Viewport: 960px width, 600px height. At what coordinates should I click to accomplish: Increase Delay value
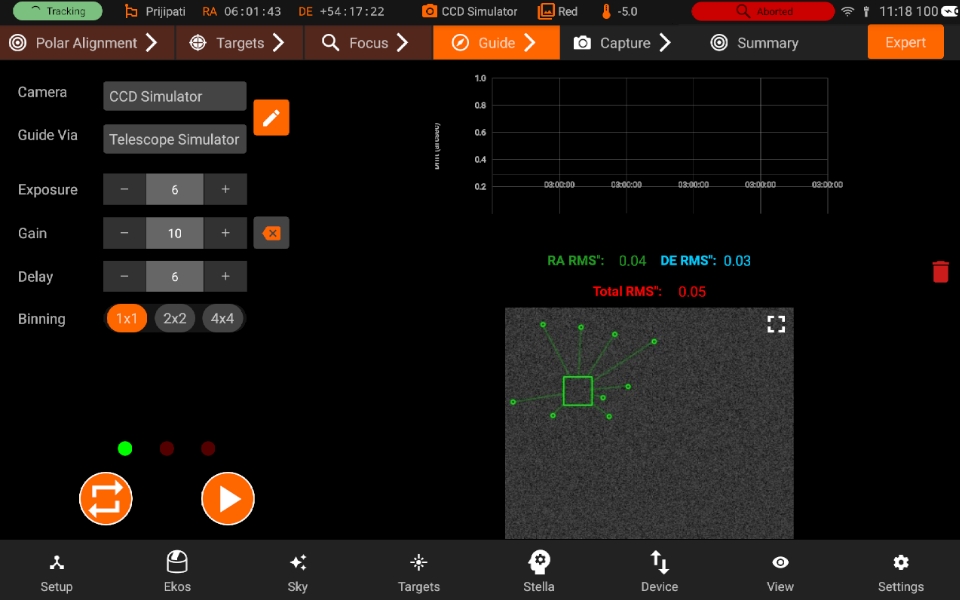pos(225,276)
